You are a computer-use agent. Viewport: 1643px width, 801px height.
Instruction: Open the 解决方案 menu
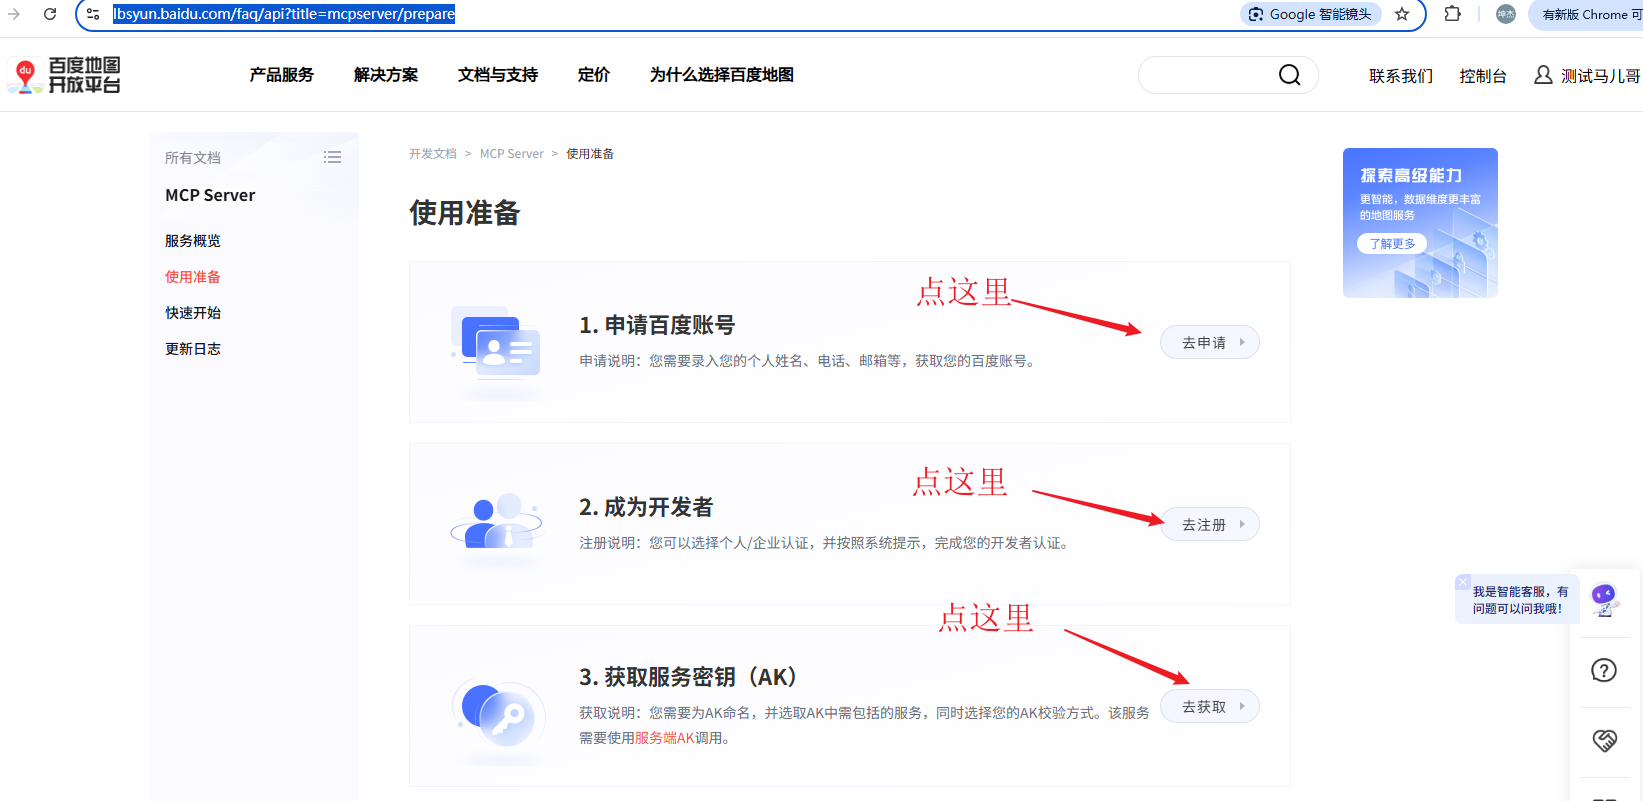pyautogui.click(x=386, y=75)
